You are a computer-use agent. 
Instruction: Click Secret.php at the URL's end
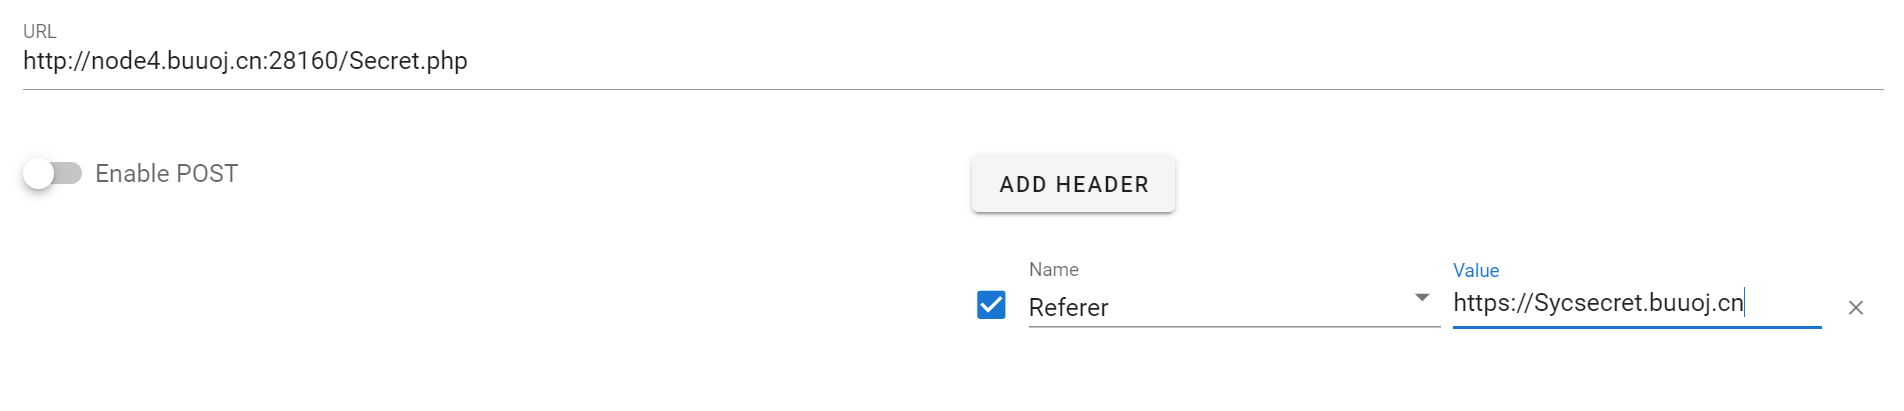(x=408, y=61)
